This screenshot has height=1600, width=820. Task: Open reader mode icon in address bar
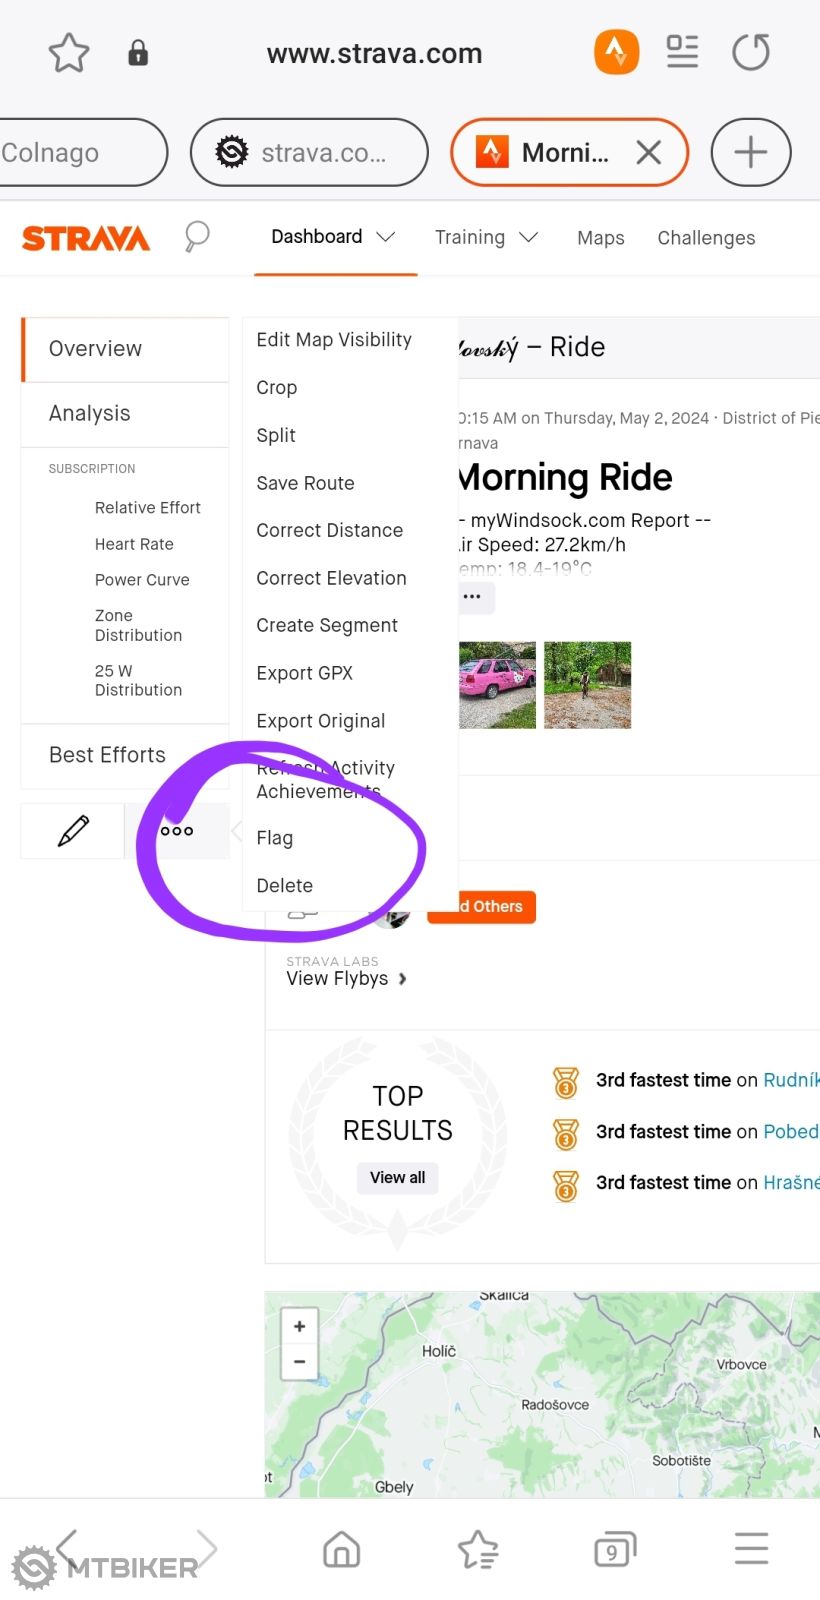(x=682, y=52)
